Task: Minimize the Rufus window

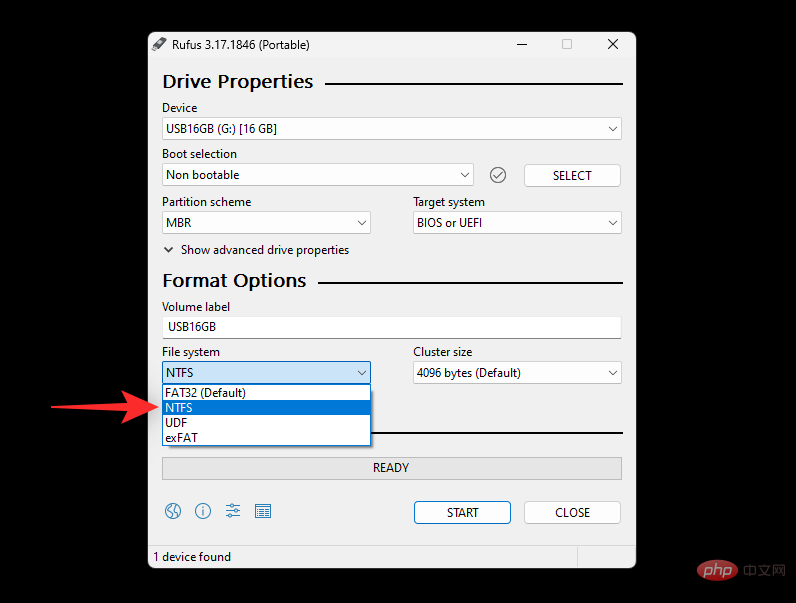Action: pos(522,45)
